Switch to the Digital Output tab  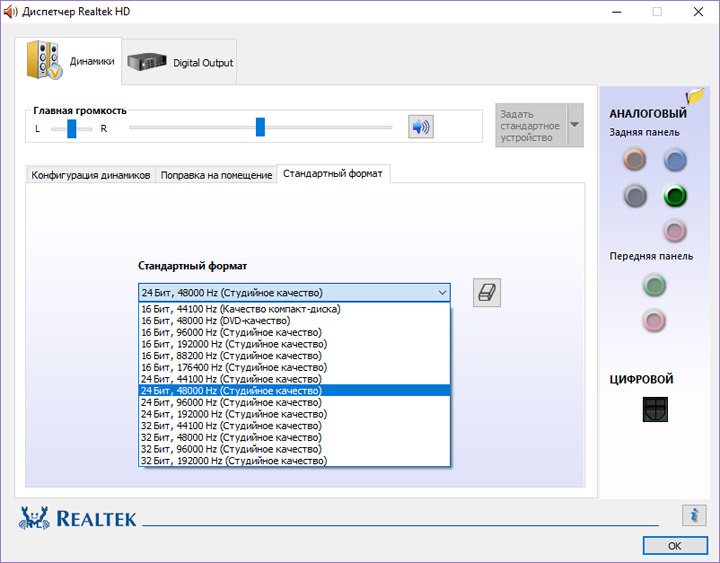click(x=180, y=62)
